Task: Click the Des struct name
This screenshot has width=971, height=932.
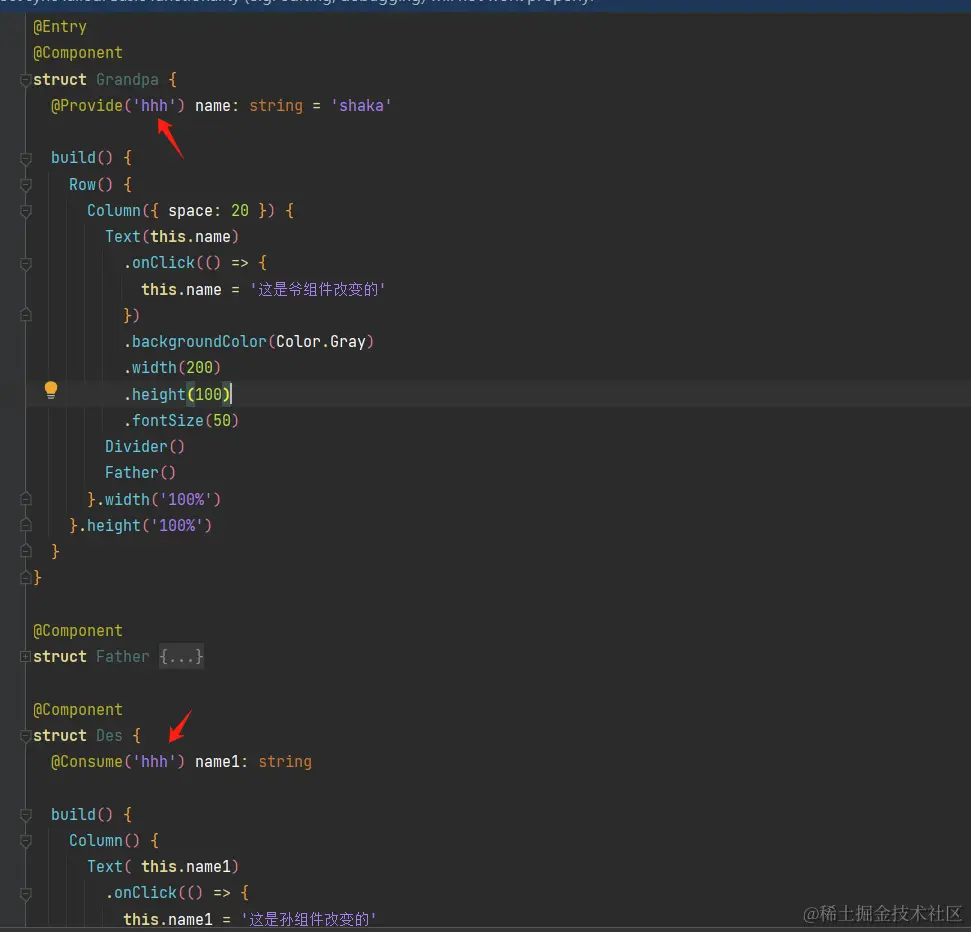Action: pyautogui.click(x=109, y=735)
